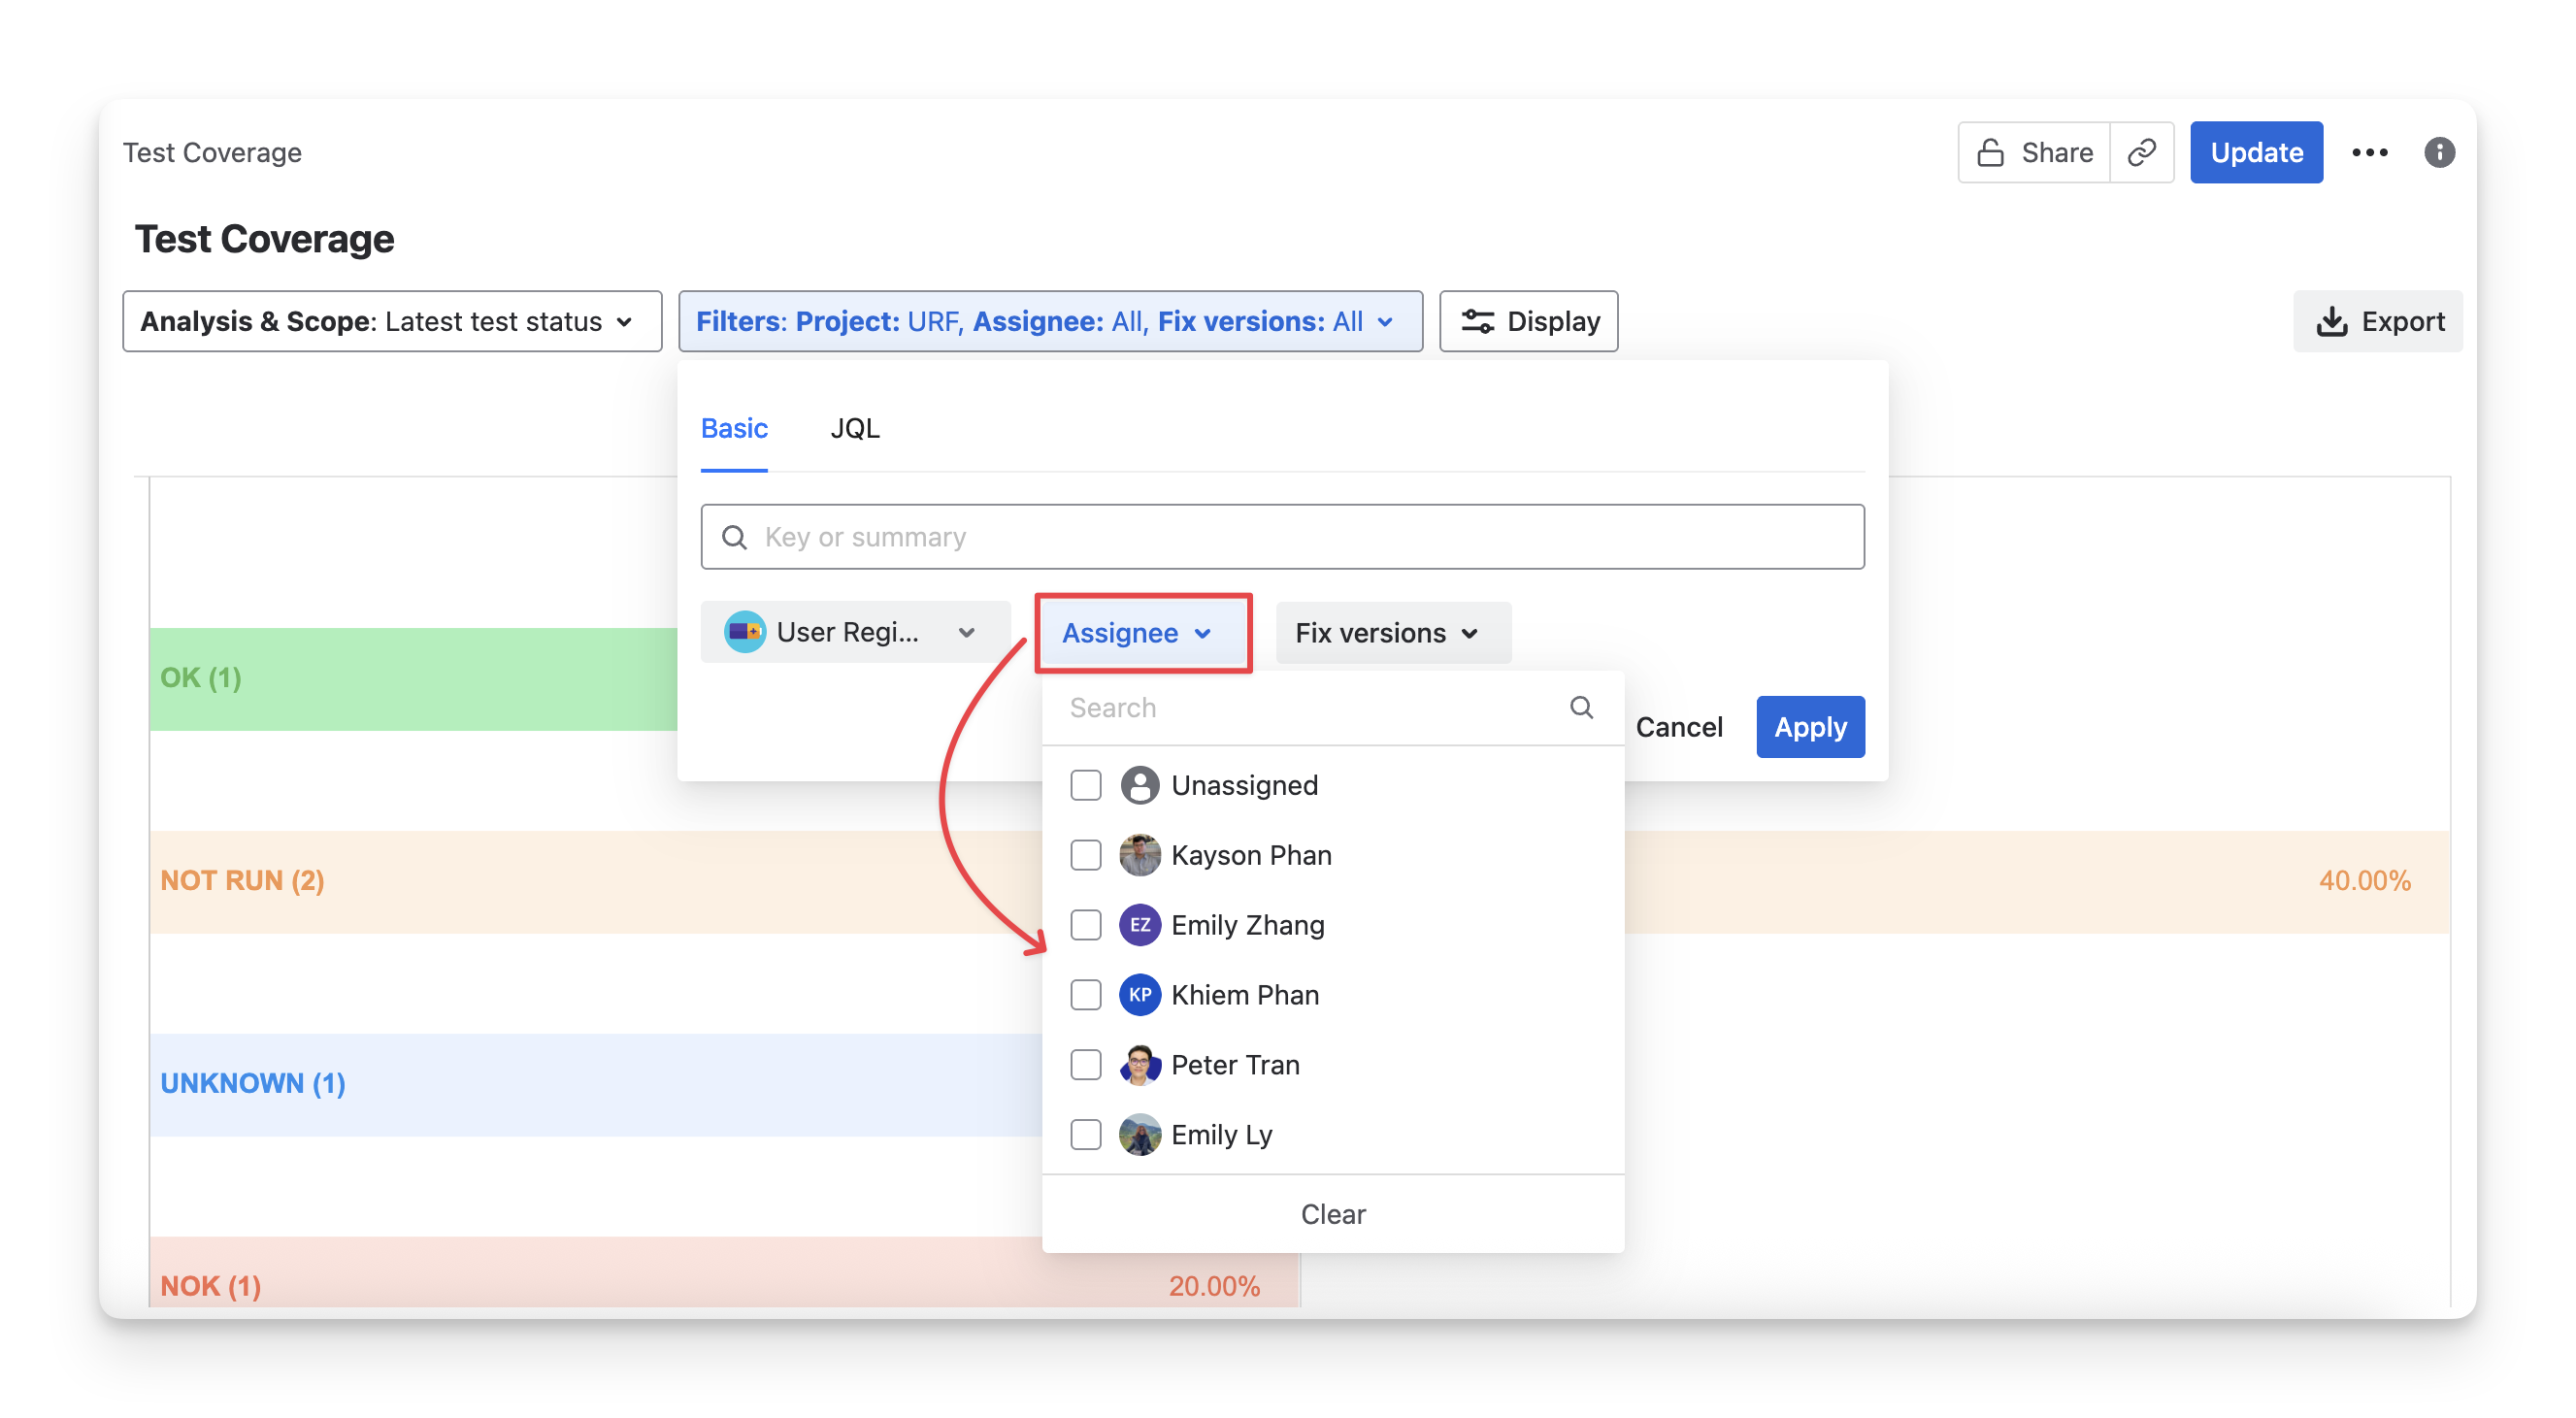Open the Fix versions dropdown
Image resolution: width=2576 pixels, height=1418 pixels.
coord(1391,633)
